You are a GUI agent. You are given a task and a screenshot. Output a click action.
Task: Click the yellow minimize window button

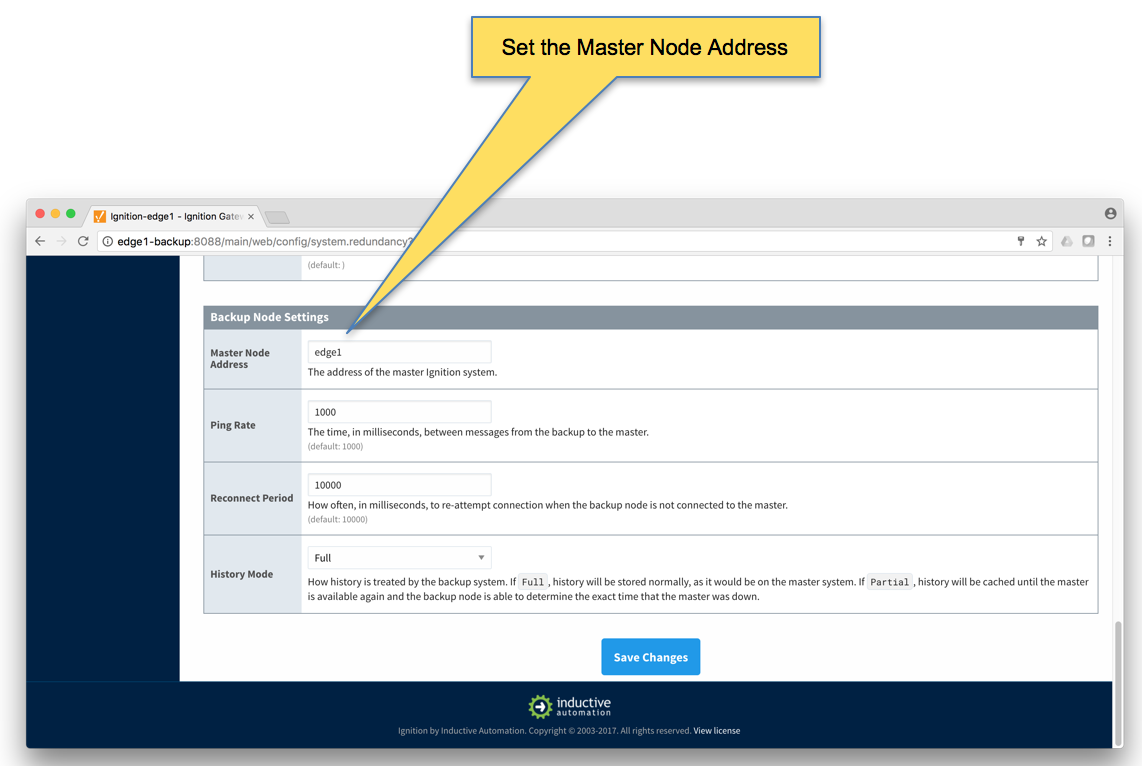coord(55,213)
